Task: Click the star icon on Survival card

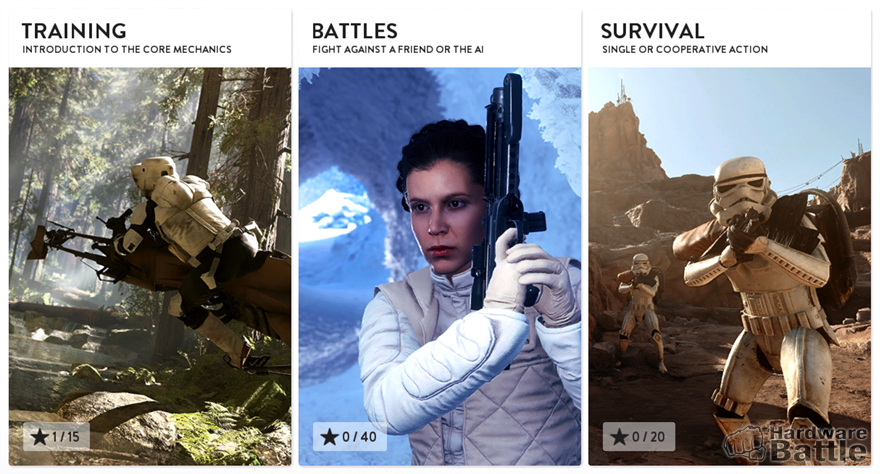Action: [x=619, y=437]
